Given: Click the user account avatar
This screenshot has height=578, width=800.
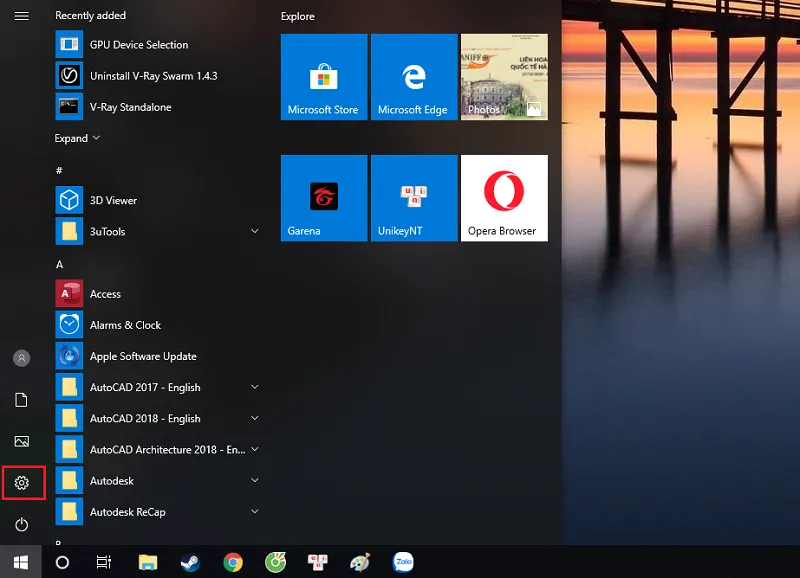Looking at the screenshot, I should [22, 358].
